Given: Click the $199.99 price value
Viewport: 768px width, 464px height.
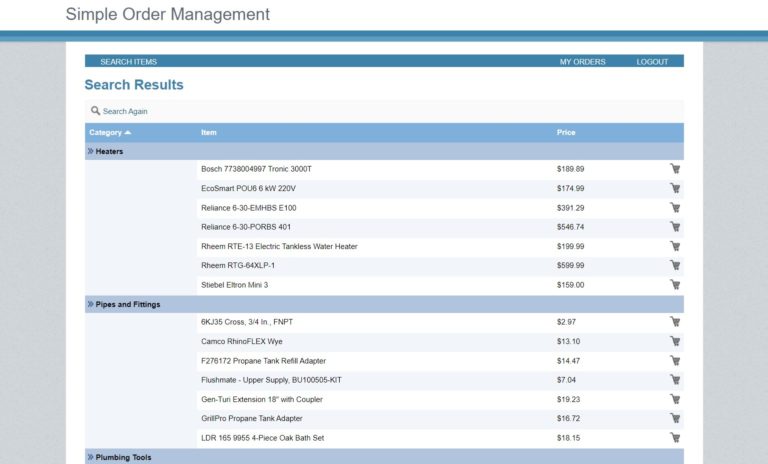Looking at the screenshot, I should [570, 246].
